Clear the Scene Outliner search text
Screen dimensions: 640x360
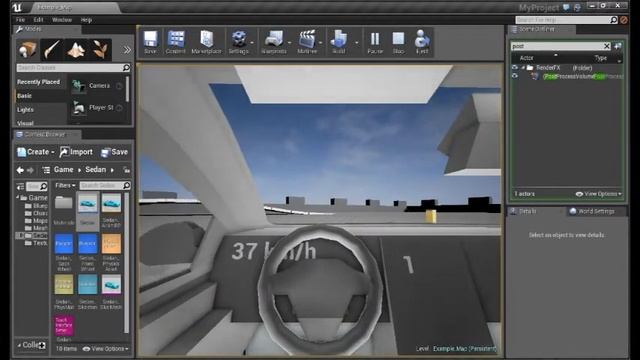click(x=607, y=46)
